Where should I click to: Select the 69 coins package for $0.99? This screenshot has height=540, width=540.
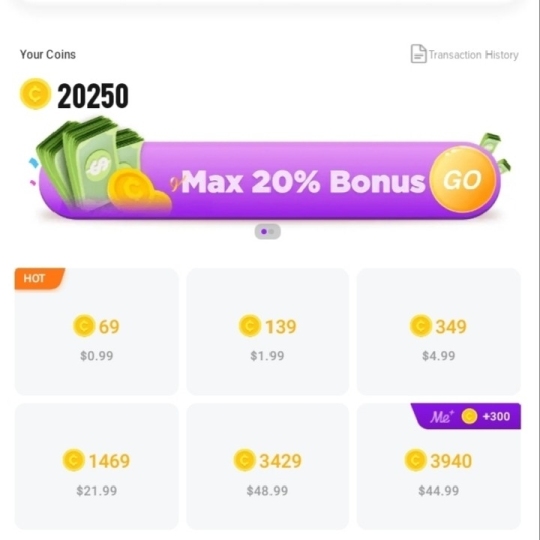point(97,332)
